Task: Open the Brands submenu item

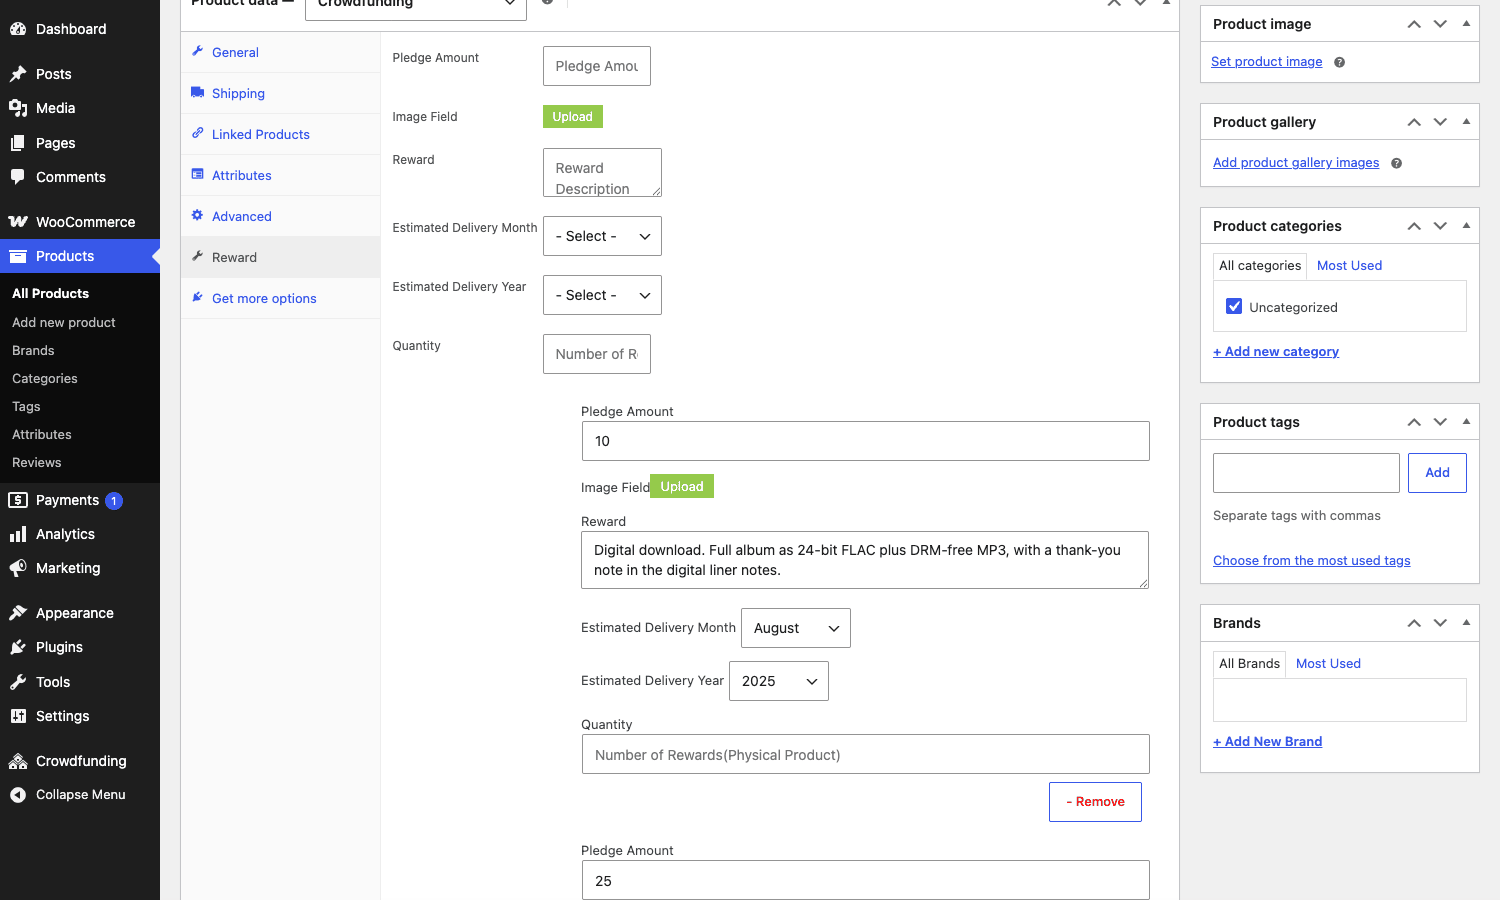Action: (x=33, y=351)
